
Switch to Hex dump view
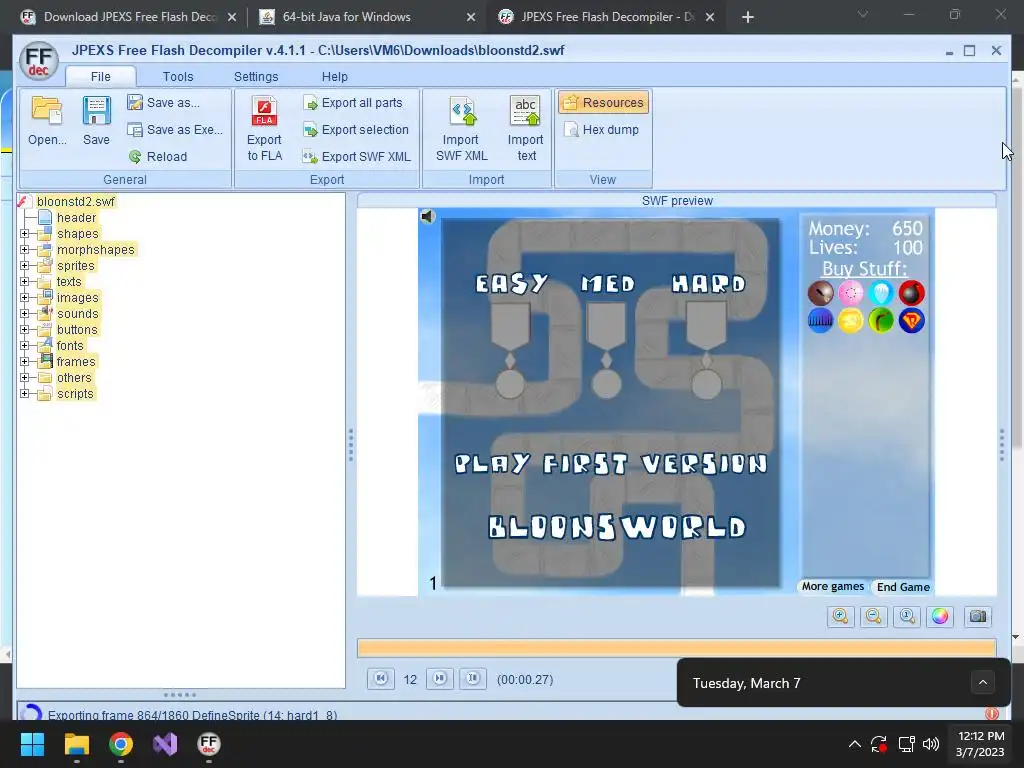601,129
